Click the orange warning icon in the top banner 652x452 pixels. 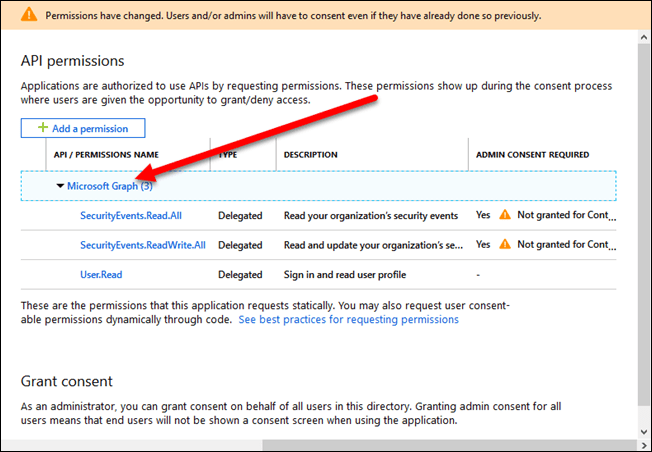coord(30,16)
